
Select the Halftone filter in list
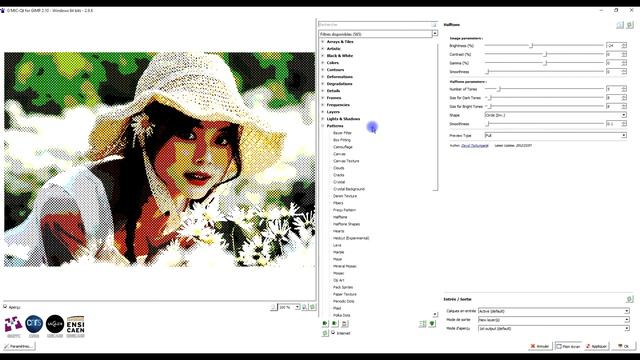tap(340, 217)
